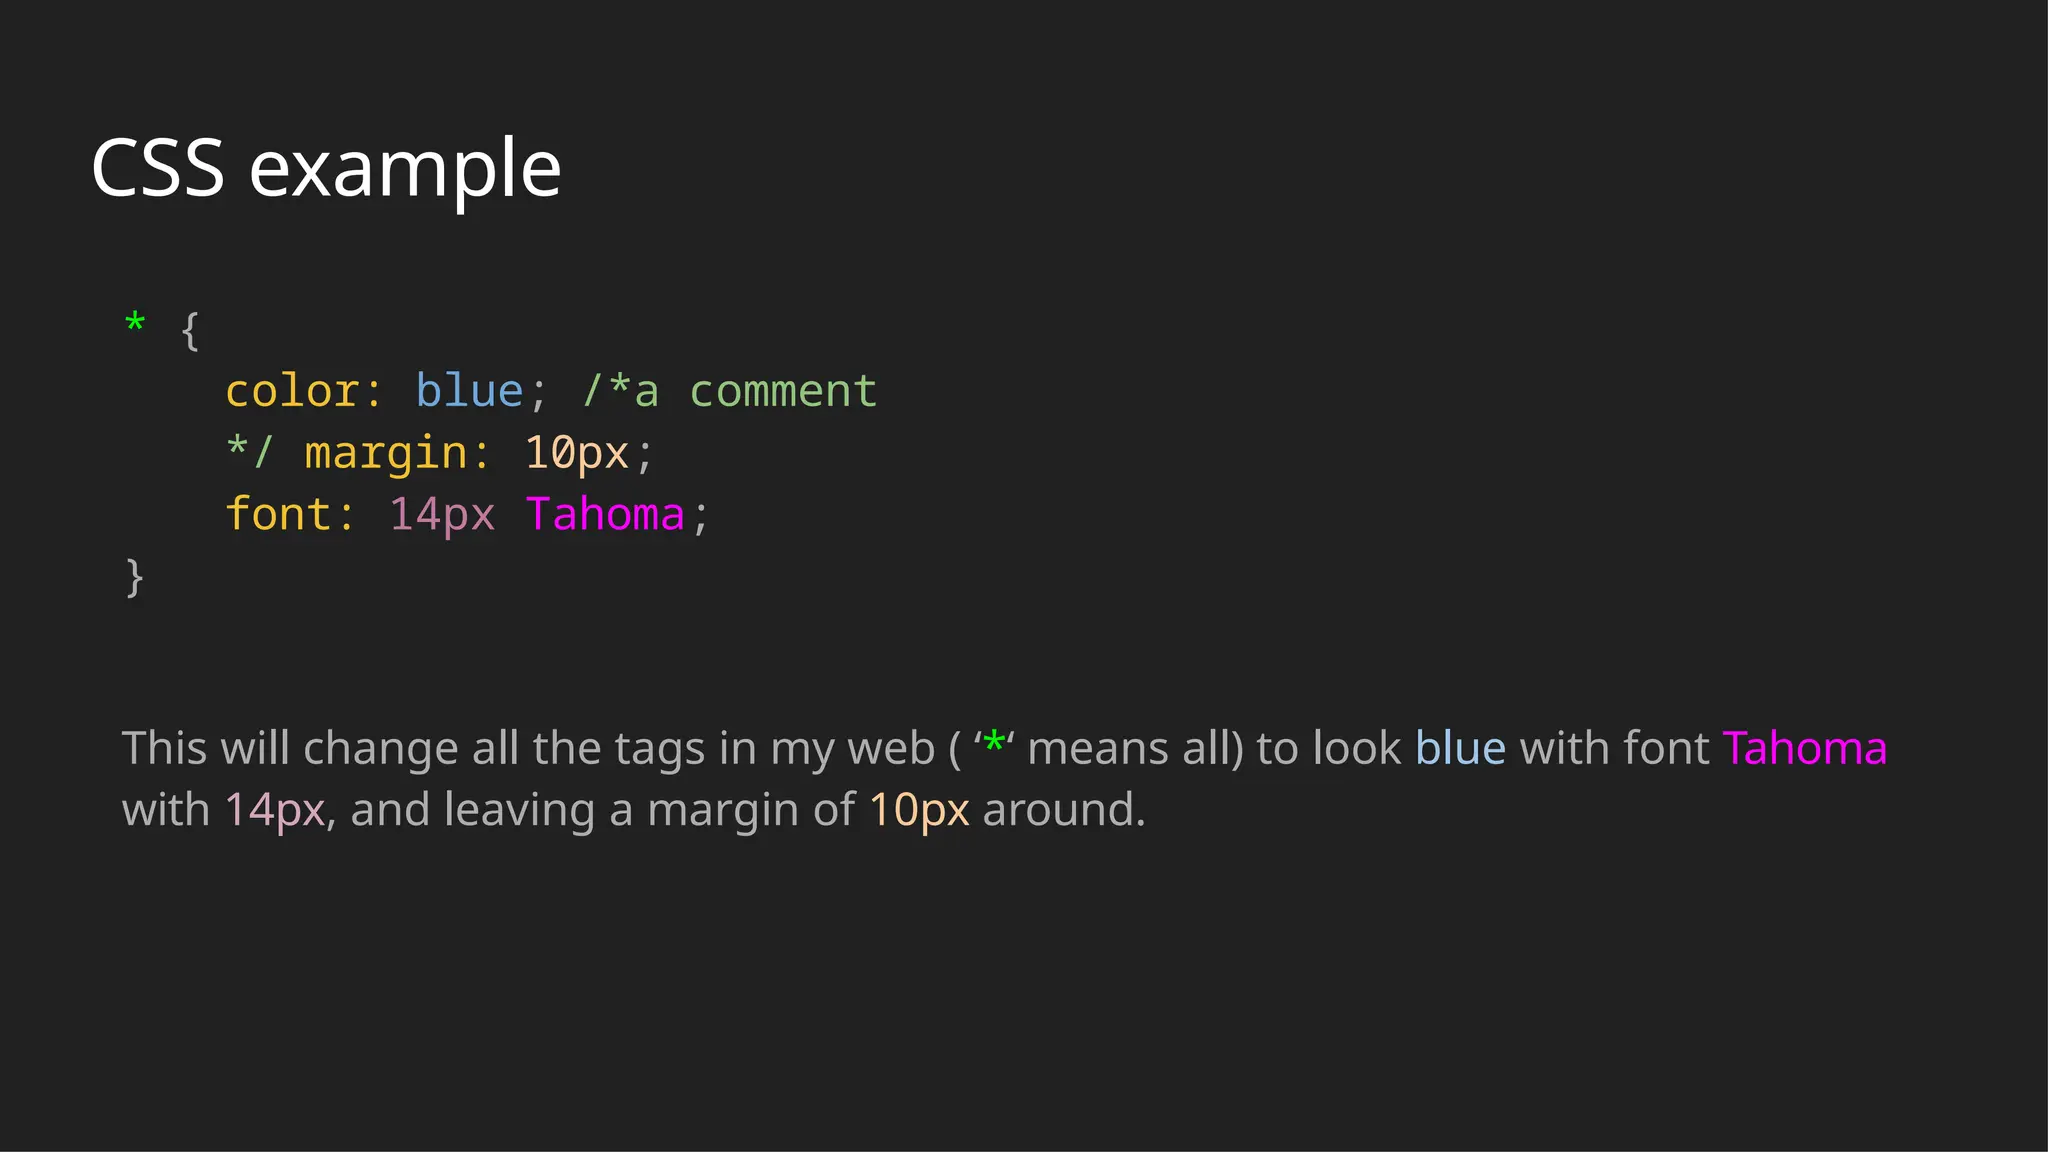Select the "margin:" property in the code

397,453
